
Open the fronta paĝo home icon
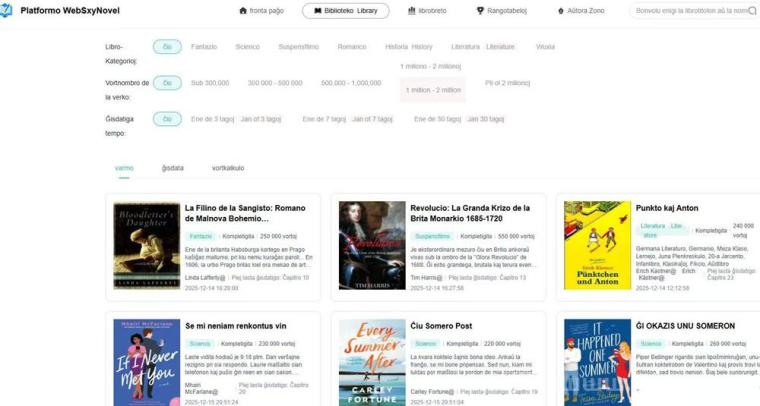pyautogui.click(x=243, y=11)
